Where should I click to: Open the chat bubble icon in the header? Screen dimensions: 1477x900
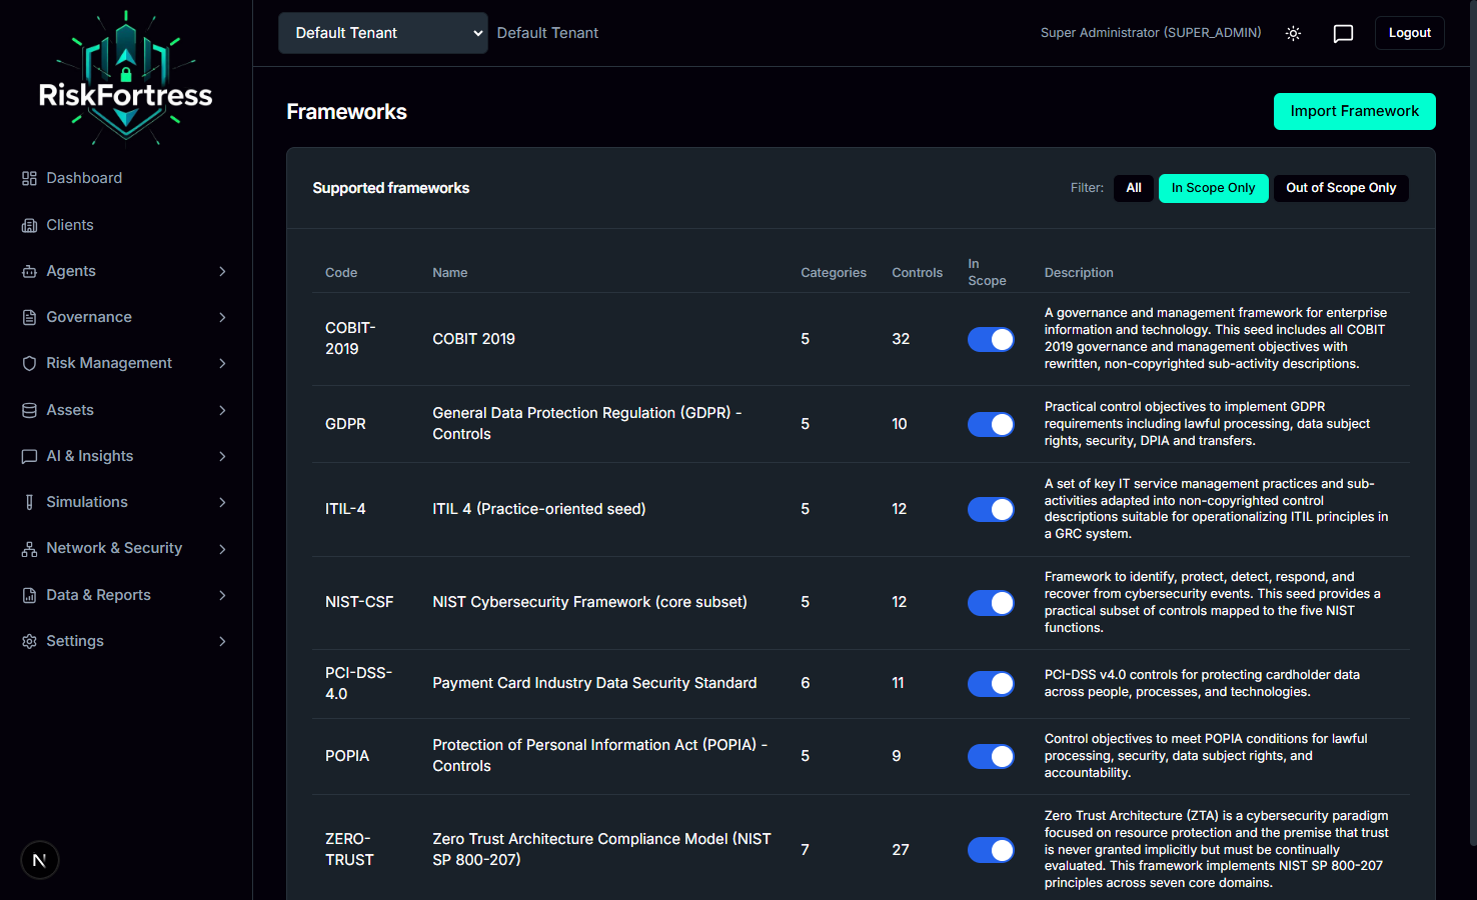pyautogui.click(x=1343, y=33)
